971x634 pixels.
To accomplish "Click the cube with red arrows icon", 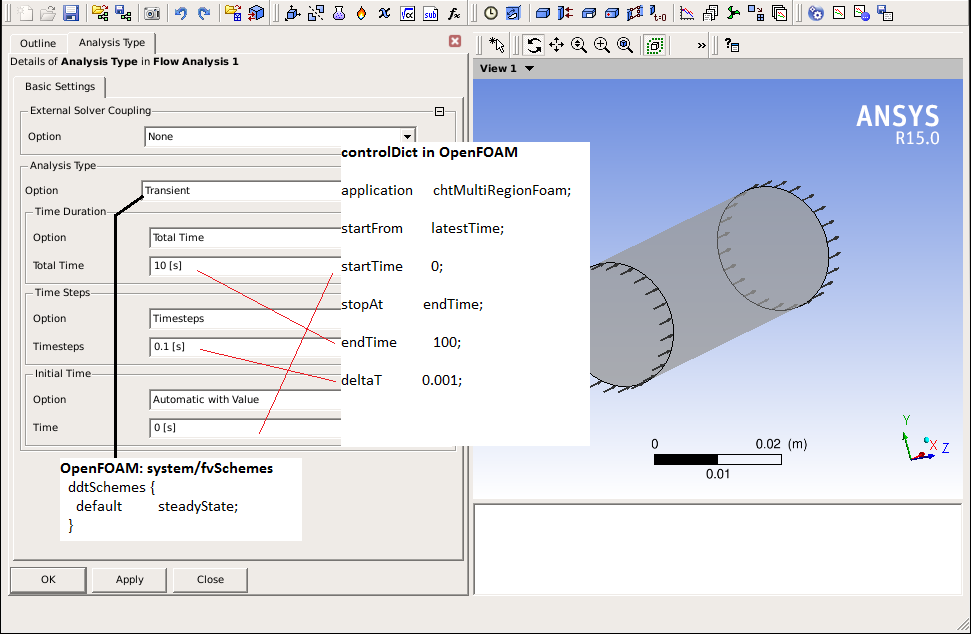I will (x=256, y=12).
